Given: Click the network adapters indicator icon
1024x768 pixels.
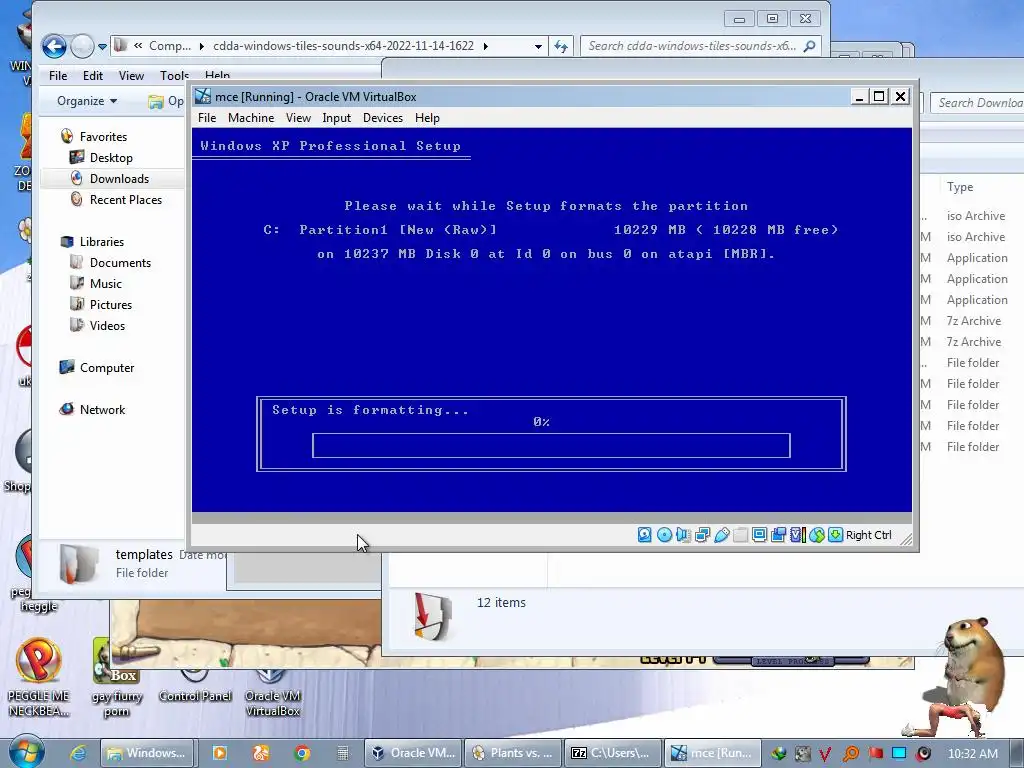Looking at the screenshot, I should 703,535.
